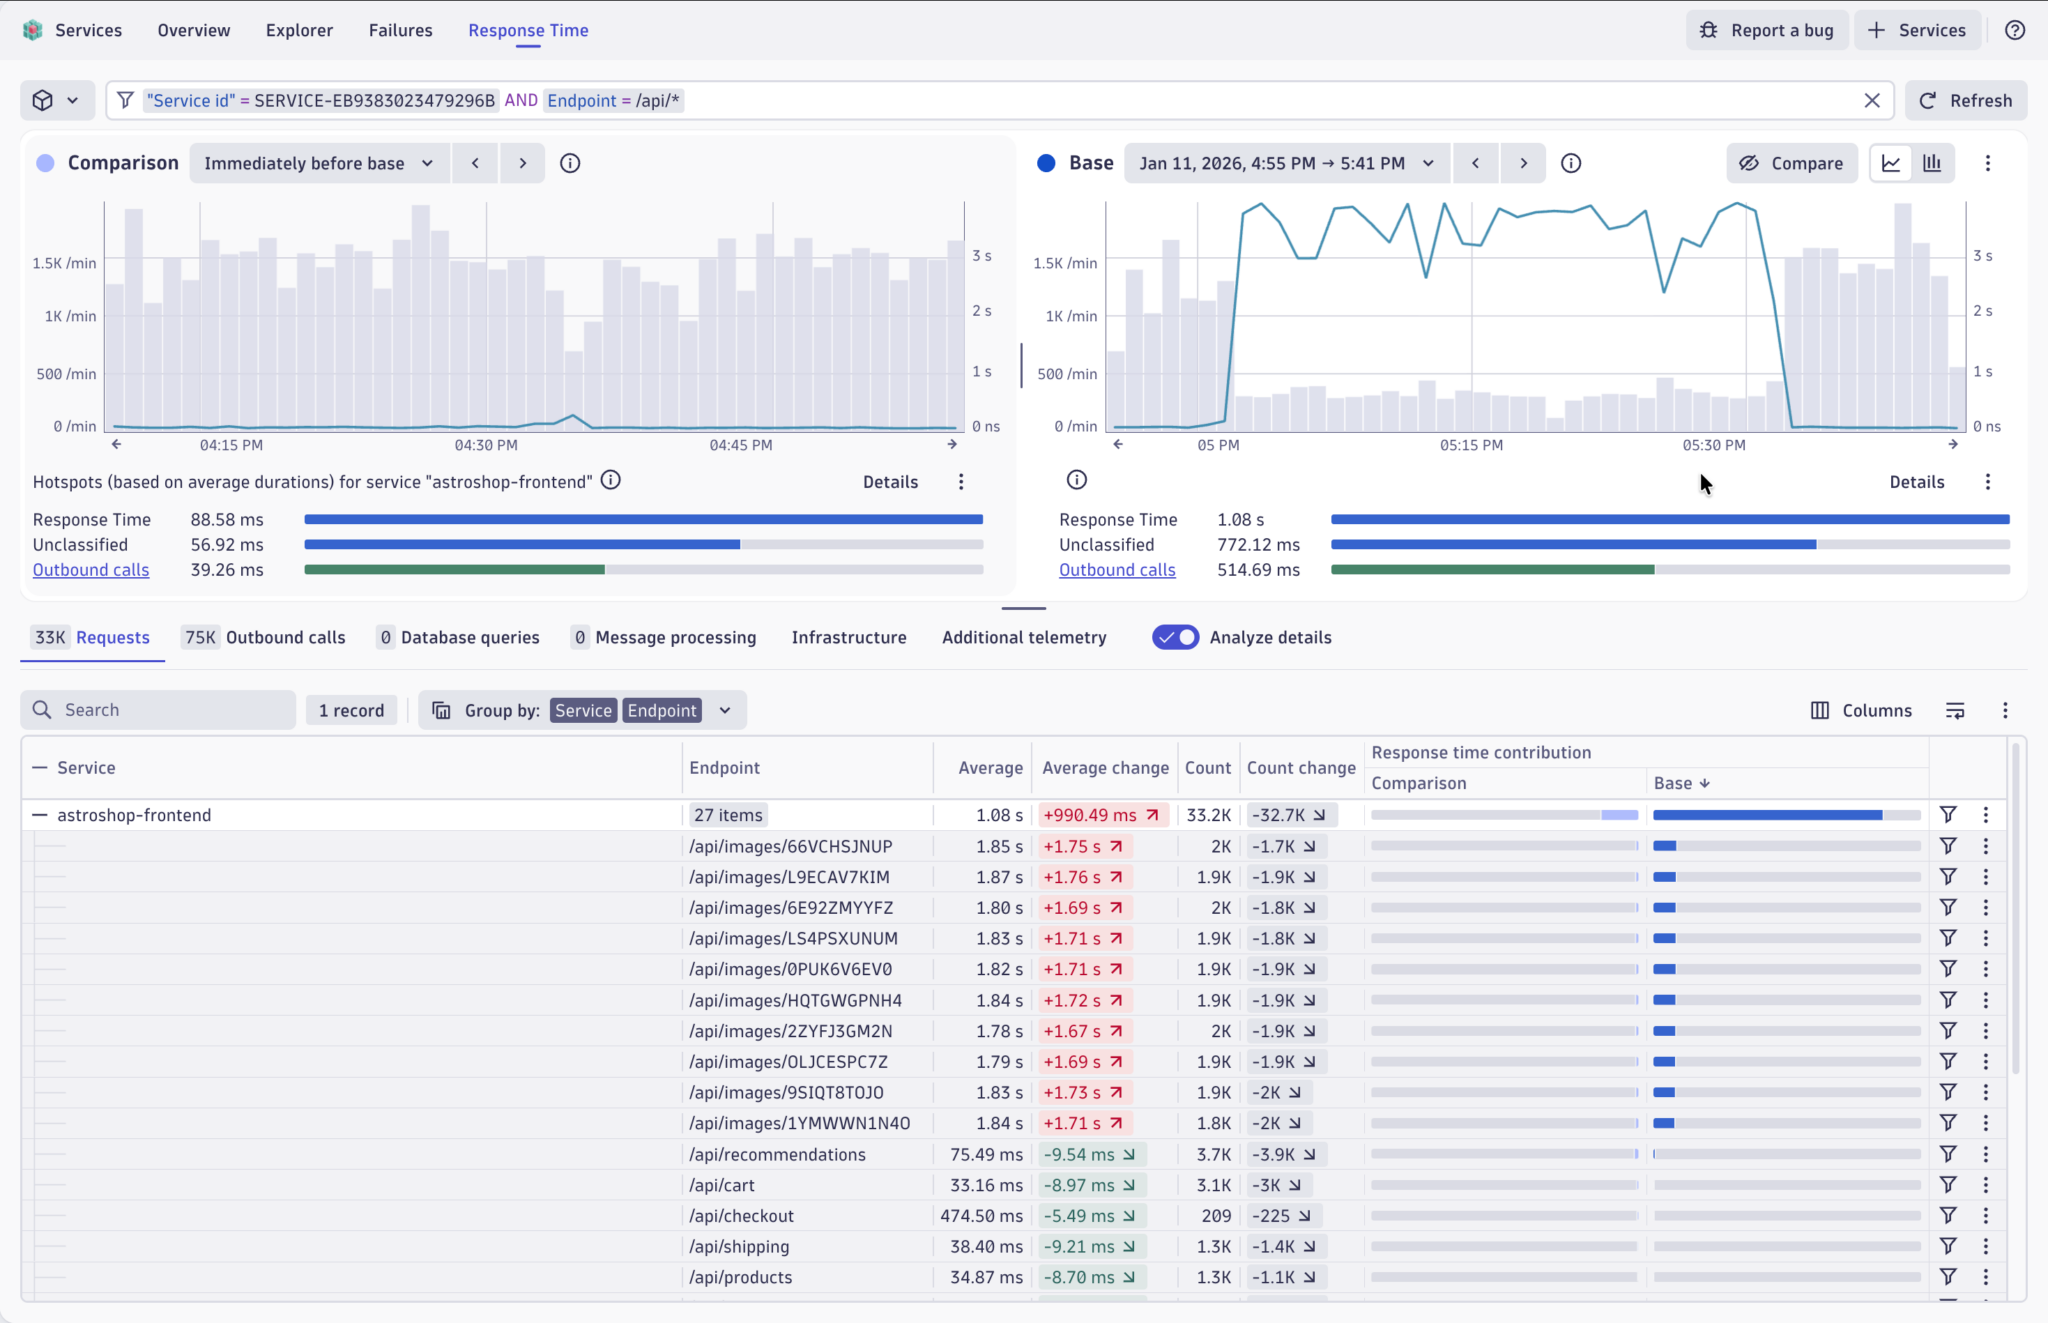Viewport: 2048px width, 1323px height.
Task: Open the kebab menu next to Base Details
Action: pos(1987,481)
